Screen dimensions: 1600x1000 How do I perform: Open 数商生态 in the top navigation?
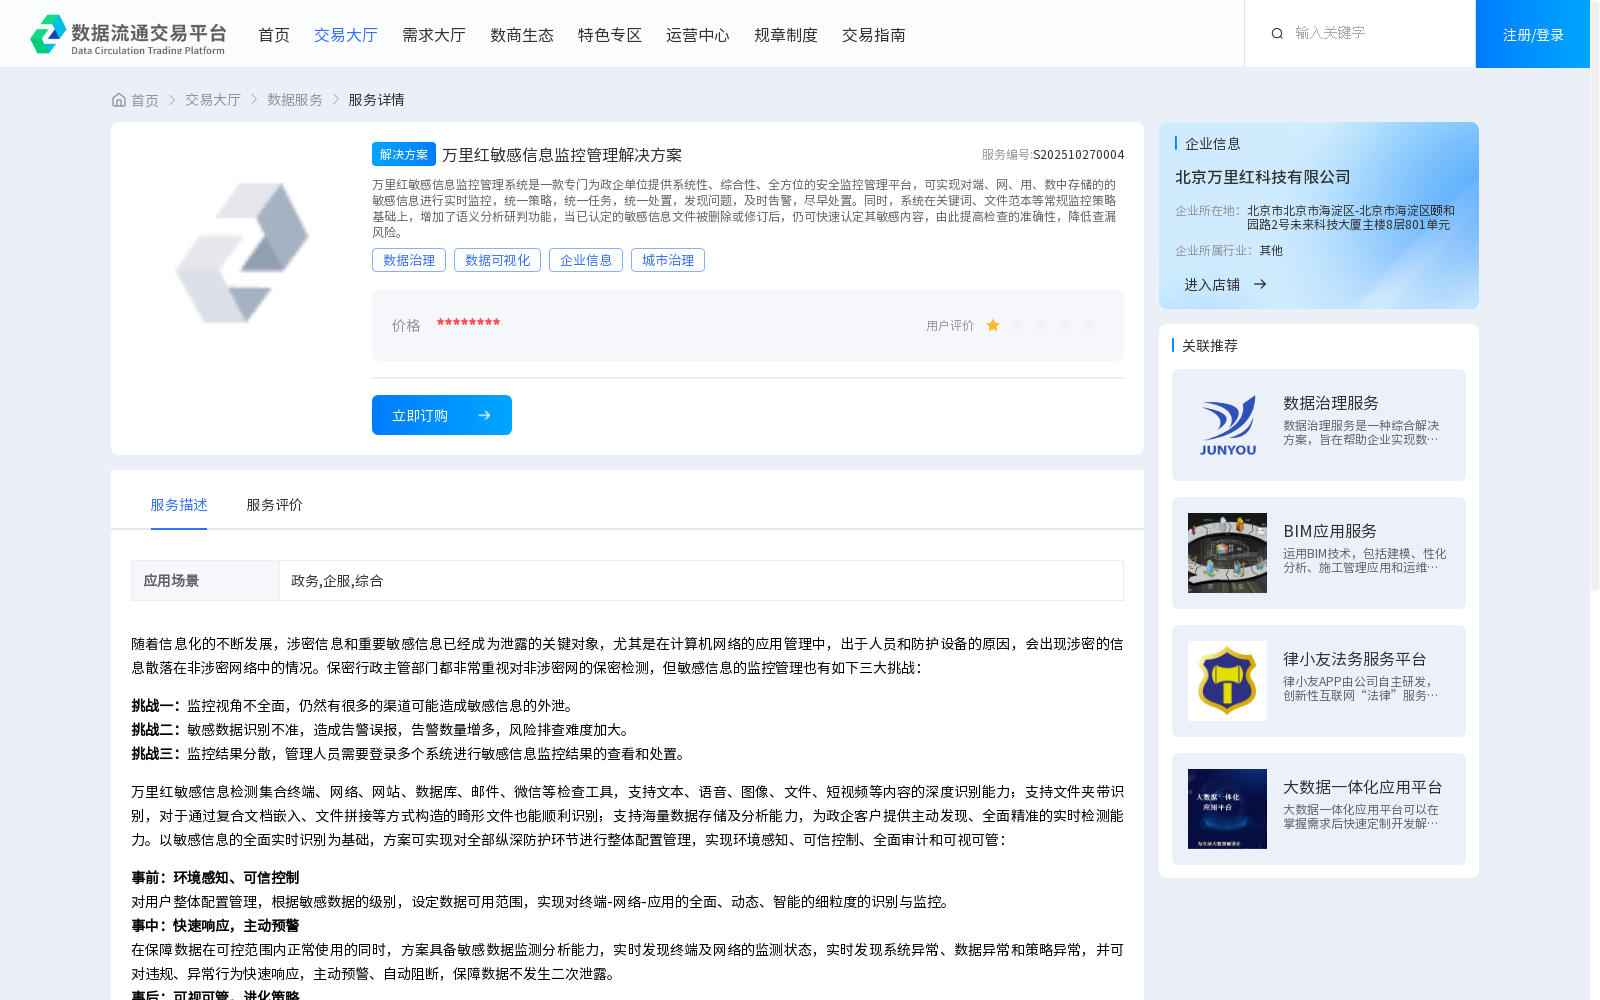(x=522, y=35)
